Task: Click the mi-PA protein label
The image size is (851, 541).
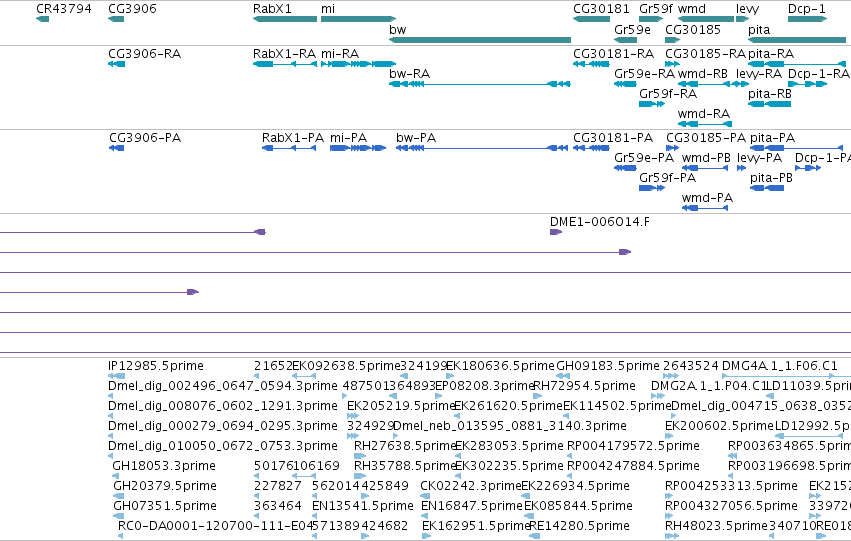Action: (x=348, y=138)
